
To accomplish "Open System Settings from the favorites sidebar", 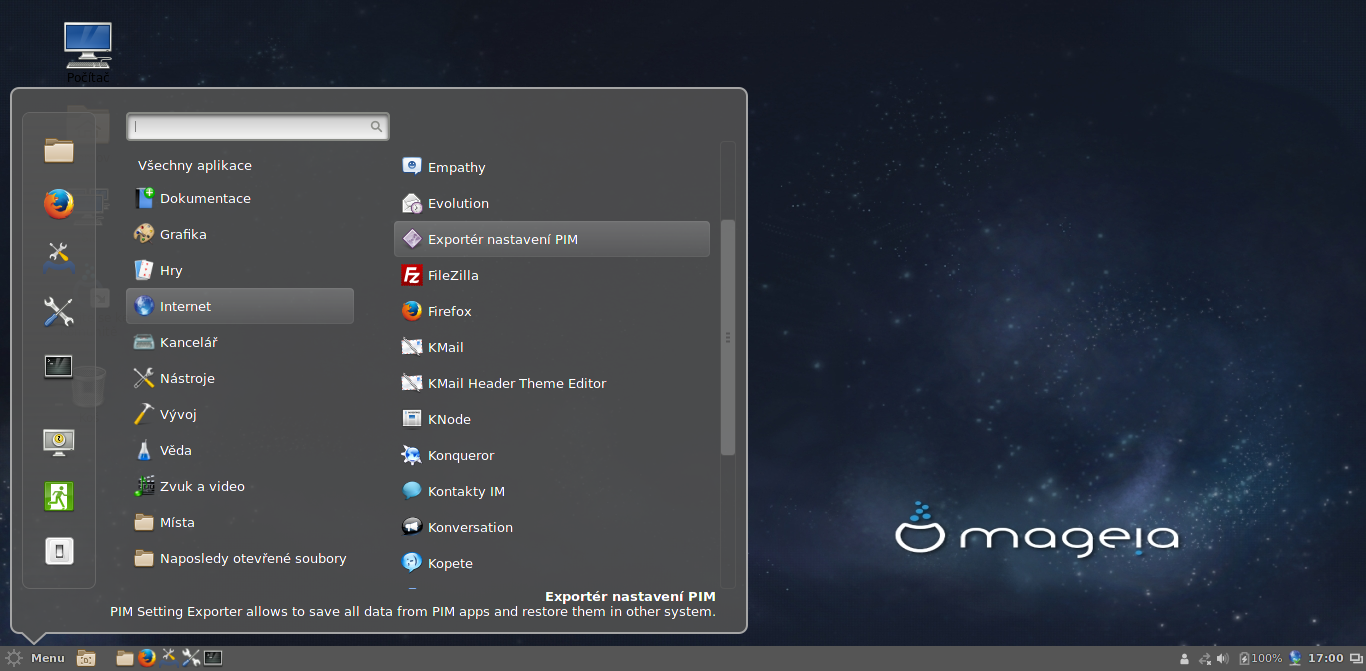I will pos(59,312).
